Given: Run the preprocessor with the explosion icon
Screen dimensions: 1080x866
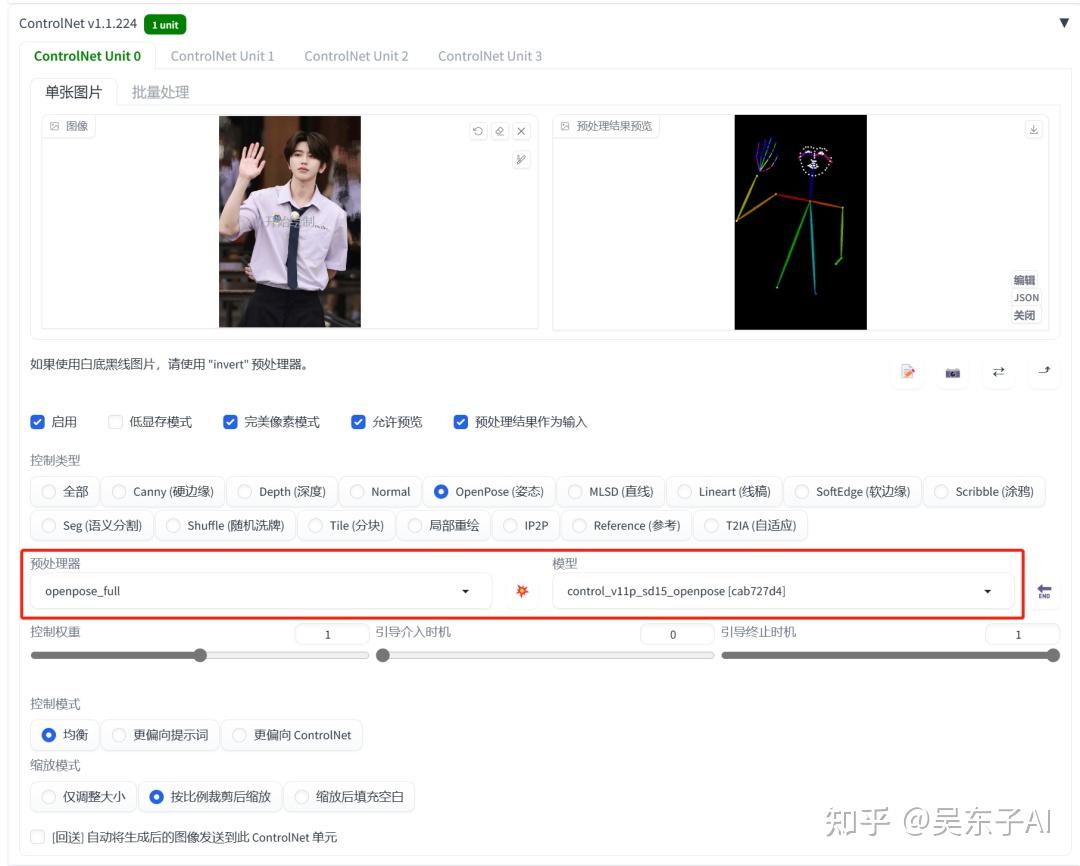Looking at the screenshot, I should [x=521, y=590].
